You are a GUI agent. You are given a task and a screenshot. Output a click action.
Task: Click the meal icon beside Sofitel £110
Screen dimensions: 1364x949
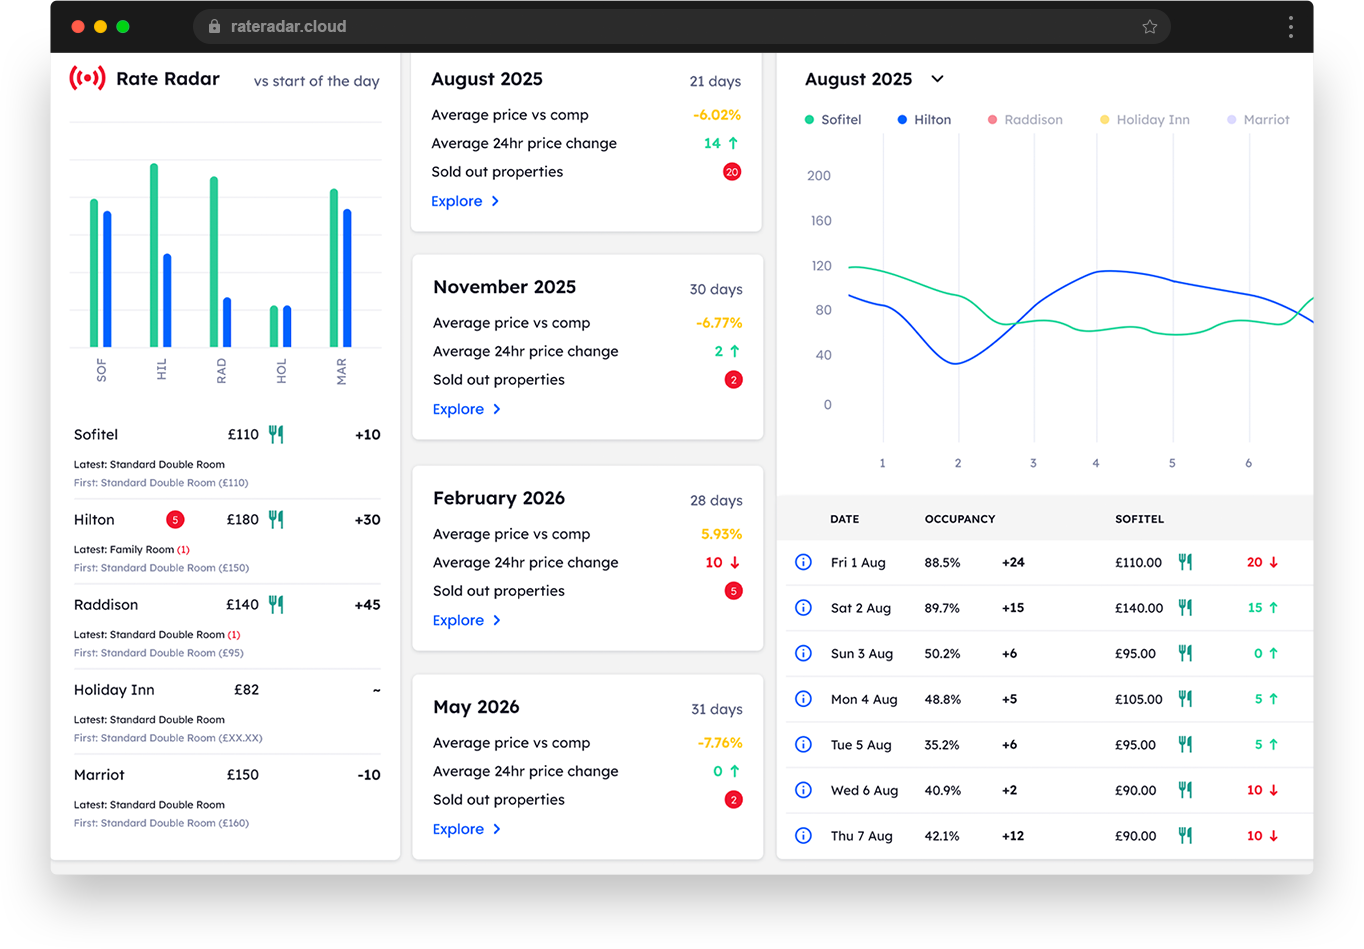pyautogui.click(x=276, y=435)
